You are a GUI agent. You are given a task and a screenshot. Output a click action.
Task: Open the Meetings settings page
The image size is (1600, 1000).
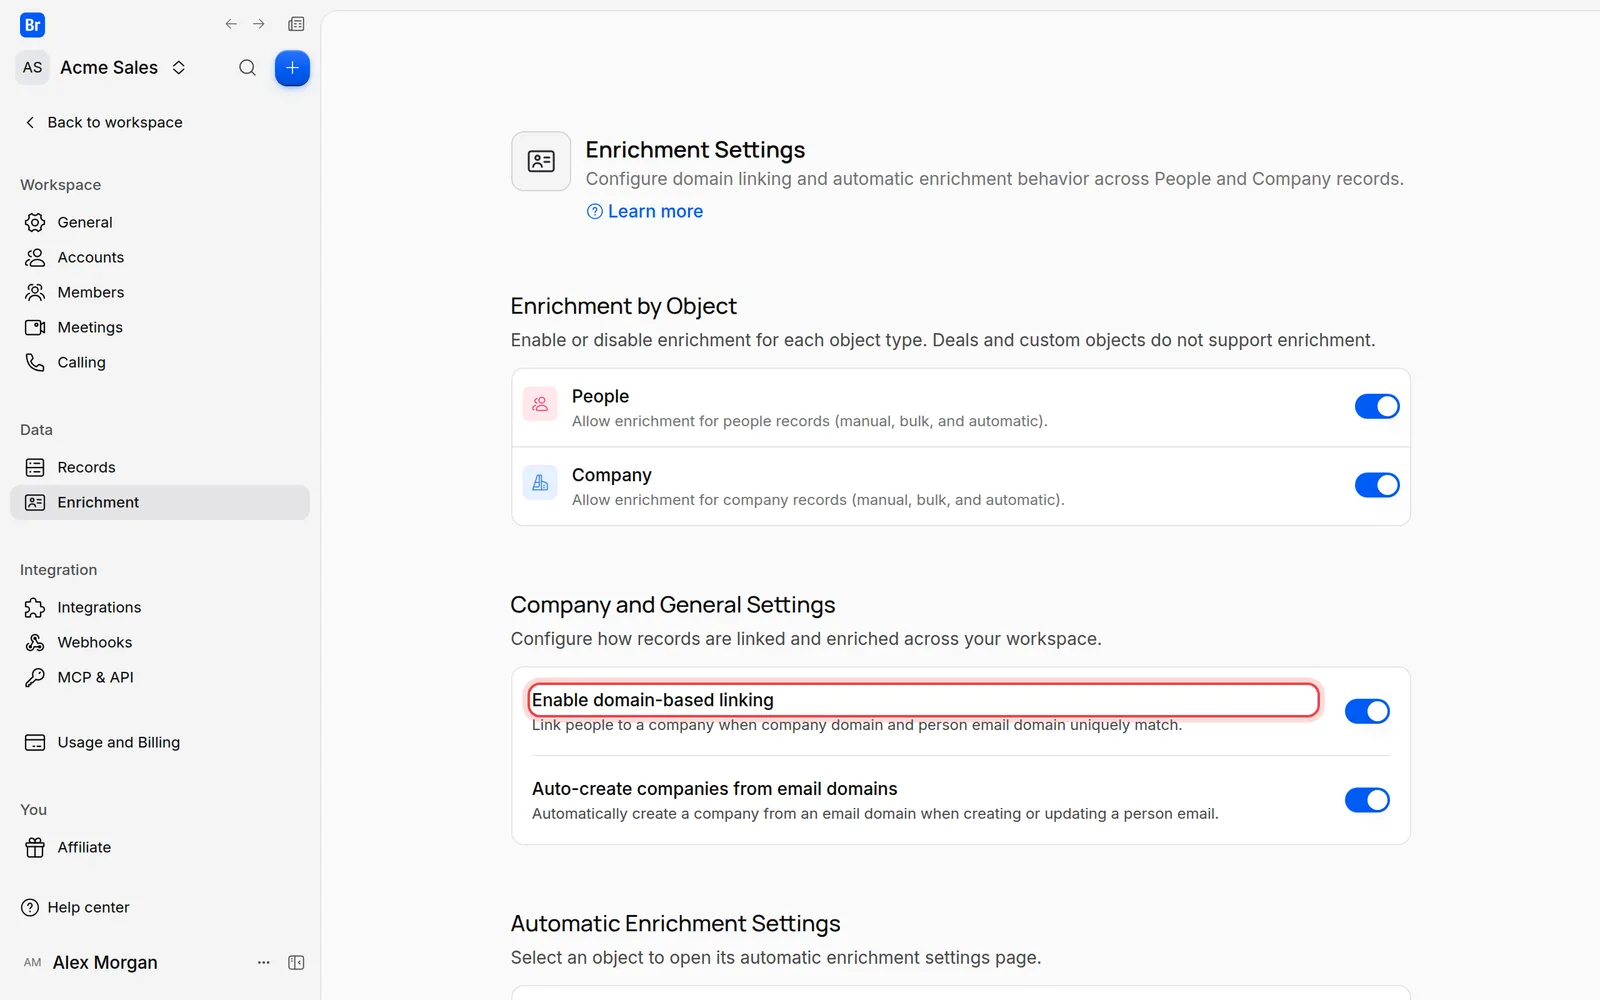coord(160,327)
